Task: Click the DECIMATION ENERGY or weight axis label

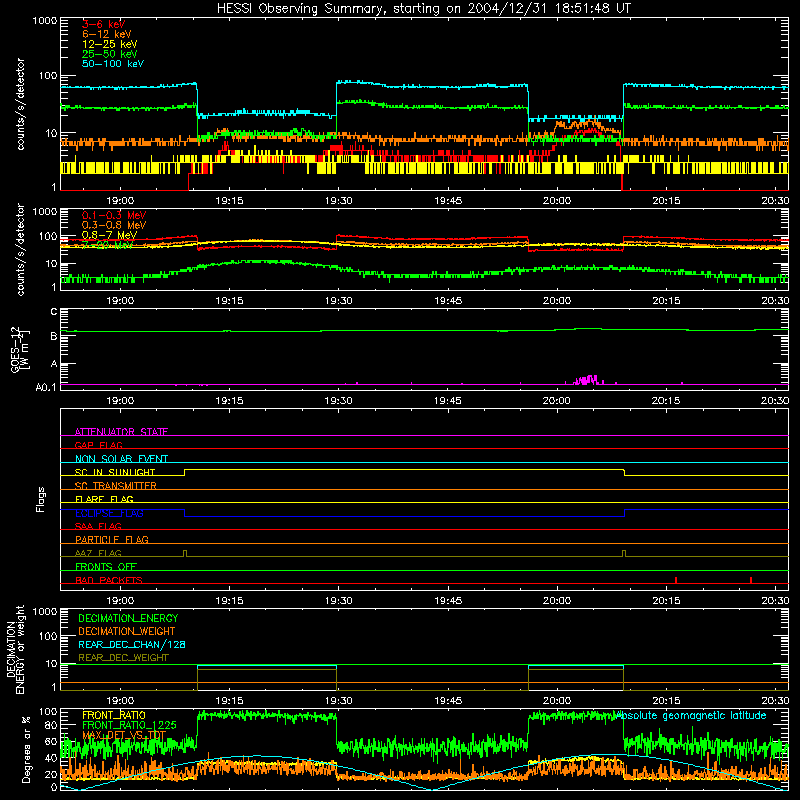Action: (15, 649)
